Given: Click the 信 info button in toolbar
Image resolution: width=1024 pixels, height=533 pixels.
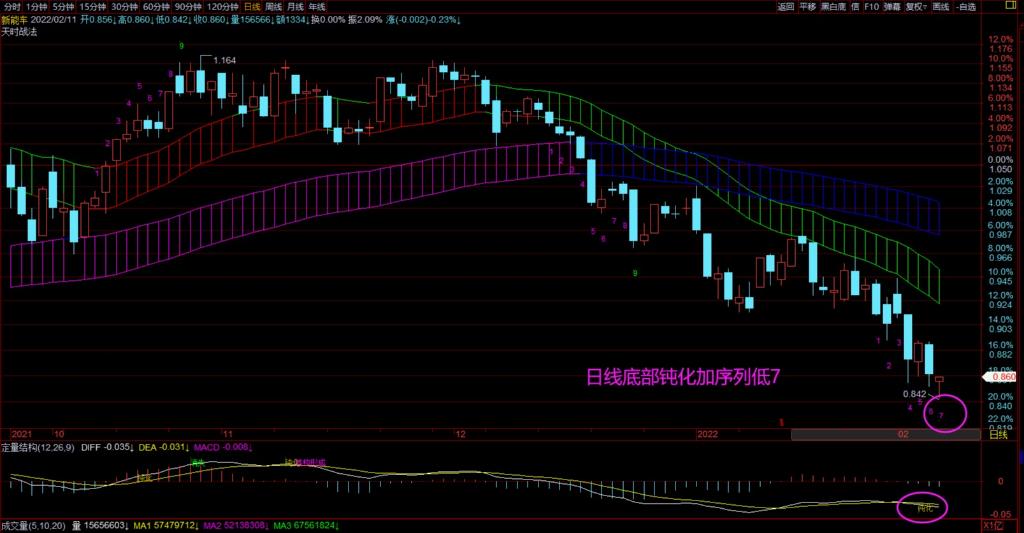Looking at the screenshot, I should click(855, 7).
